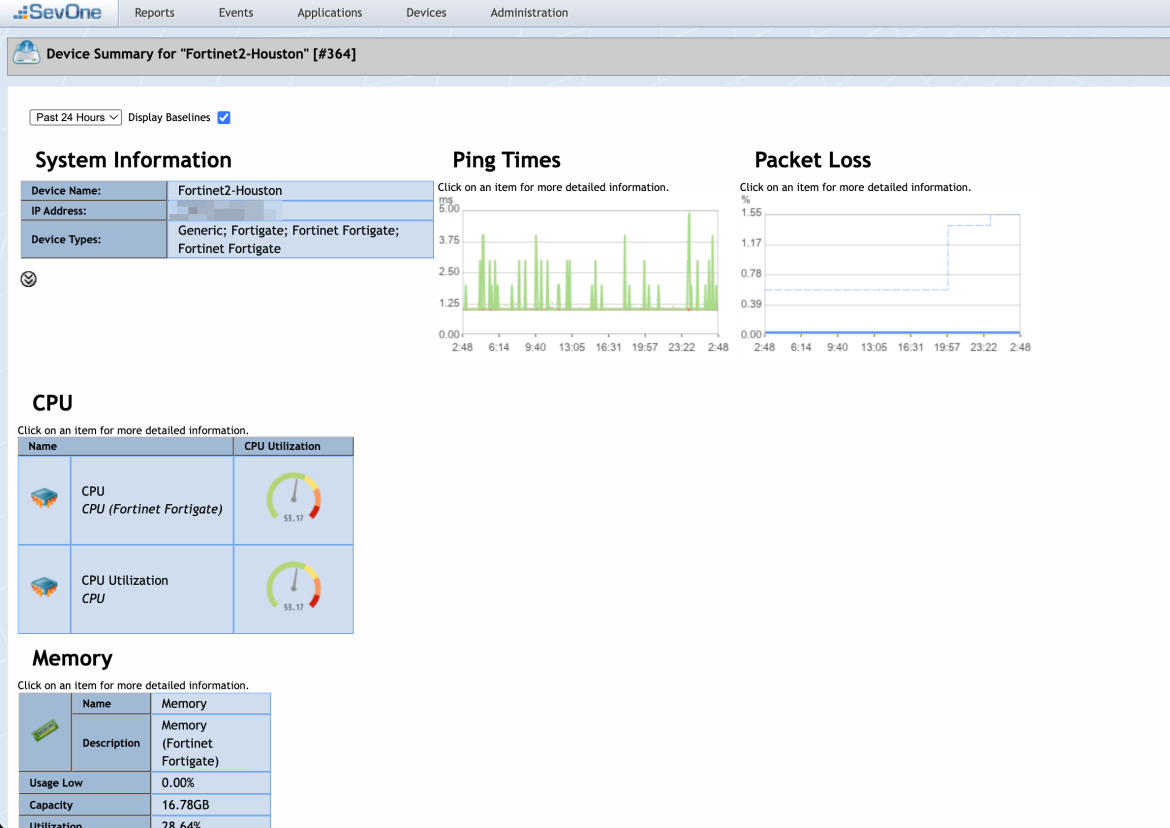Image resolution: width=1170 pixels, height=828 pixels.
Task: Open the Applications menu
Action: click(x=329, y=13)
